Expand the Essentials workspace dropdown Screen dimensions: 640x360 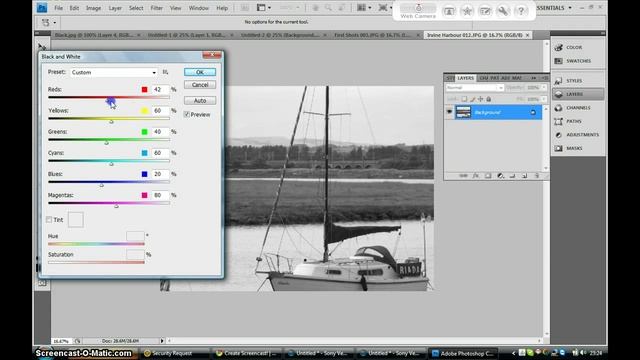pos(570,8)
